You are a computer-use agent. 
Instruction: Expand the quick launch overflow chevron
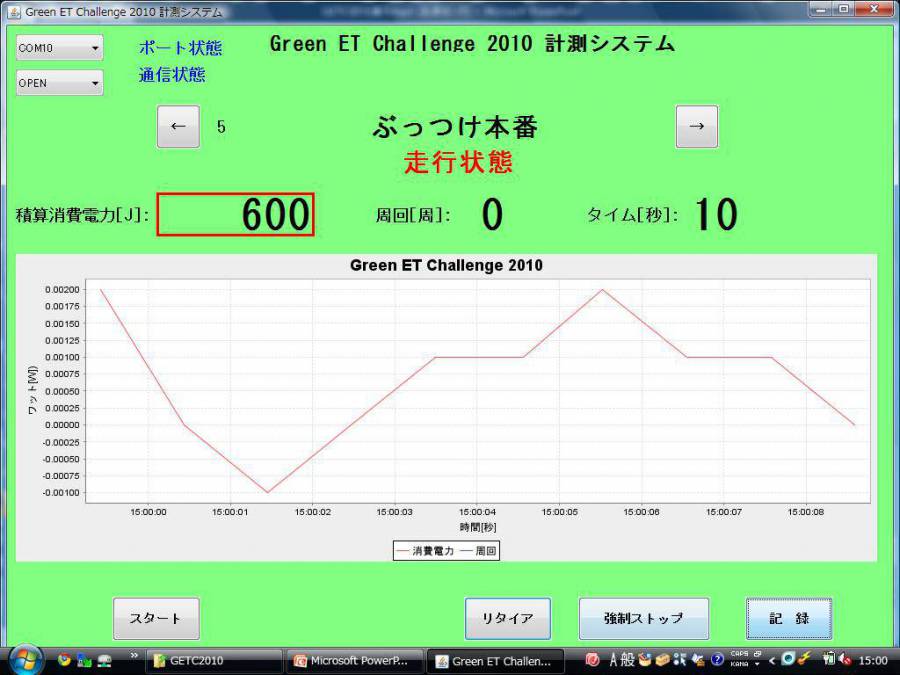click(x=134, y=655)
